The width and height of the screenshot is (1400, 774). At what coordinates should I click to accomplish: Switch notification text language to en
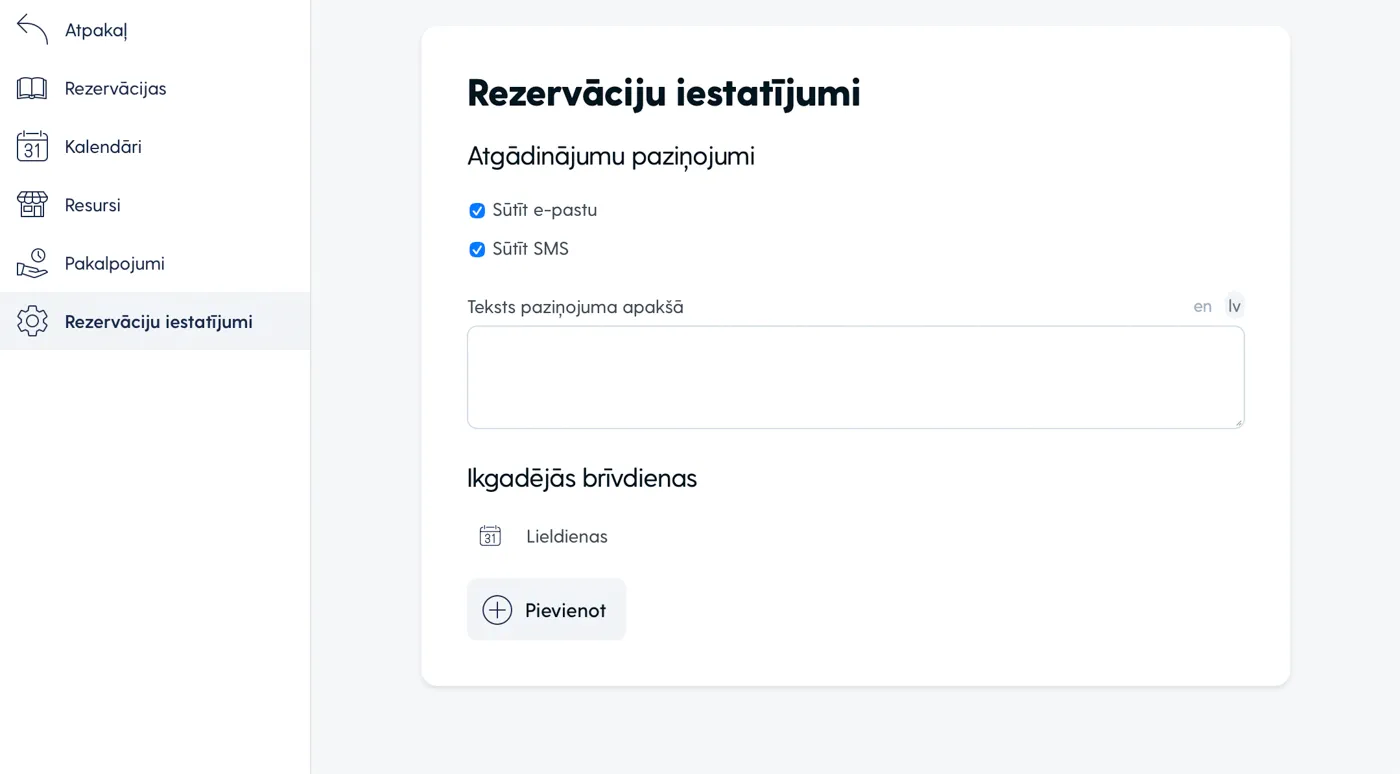pyautogui.click(x=1202, y=306)
